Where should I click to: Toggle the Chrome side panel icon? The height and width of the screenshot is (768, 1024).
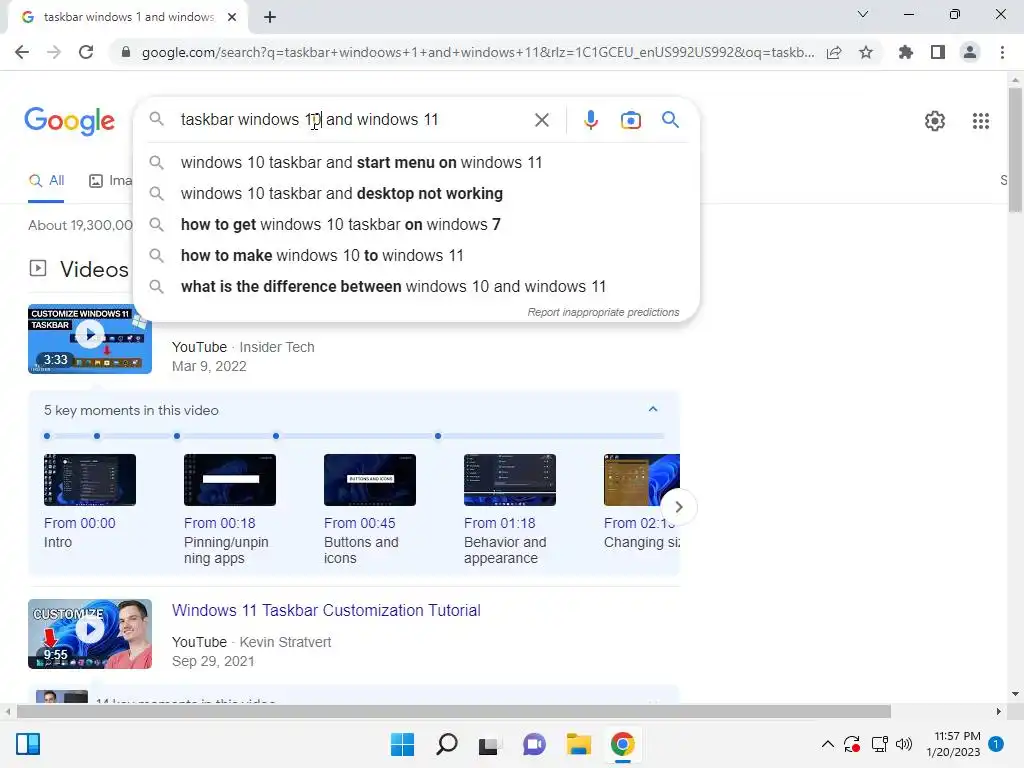tap(938, 52)
